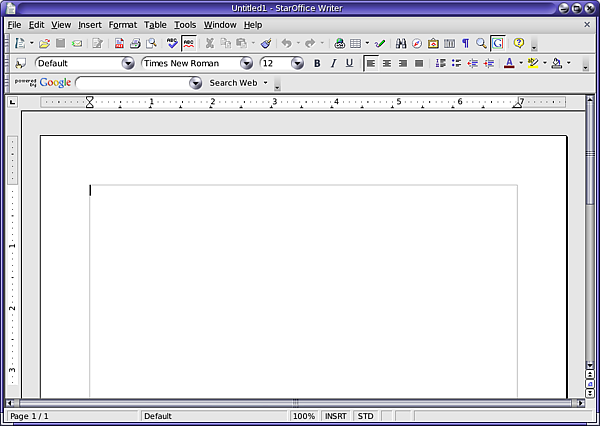Click the Cut scissors icon
Screen dimensions: 600x426
(210, 43)
